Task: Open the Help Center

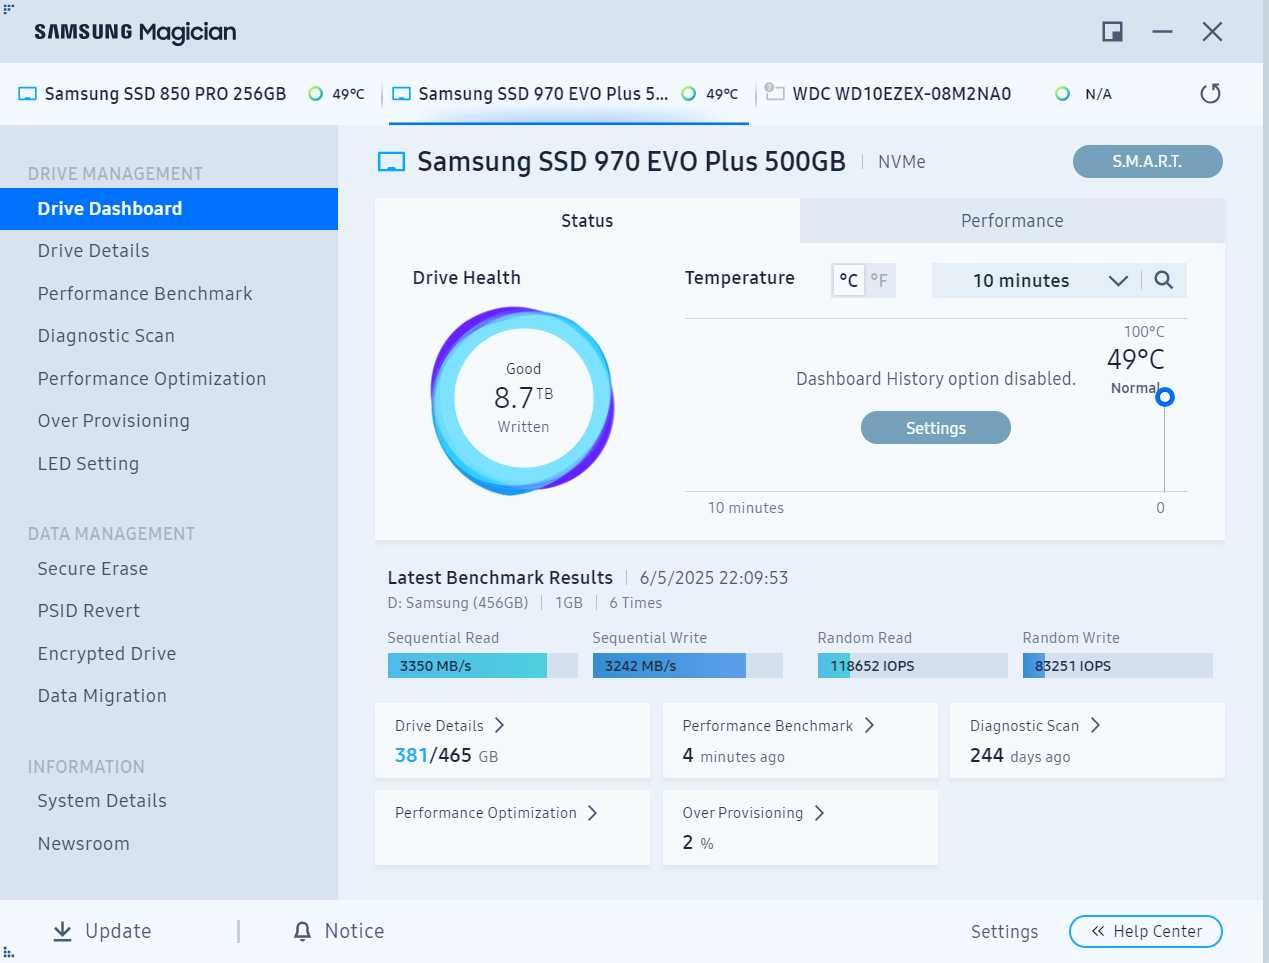Action: click(x=1146, y=931)
